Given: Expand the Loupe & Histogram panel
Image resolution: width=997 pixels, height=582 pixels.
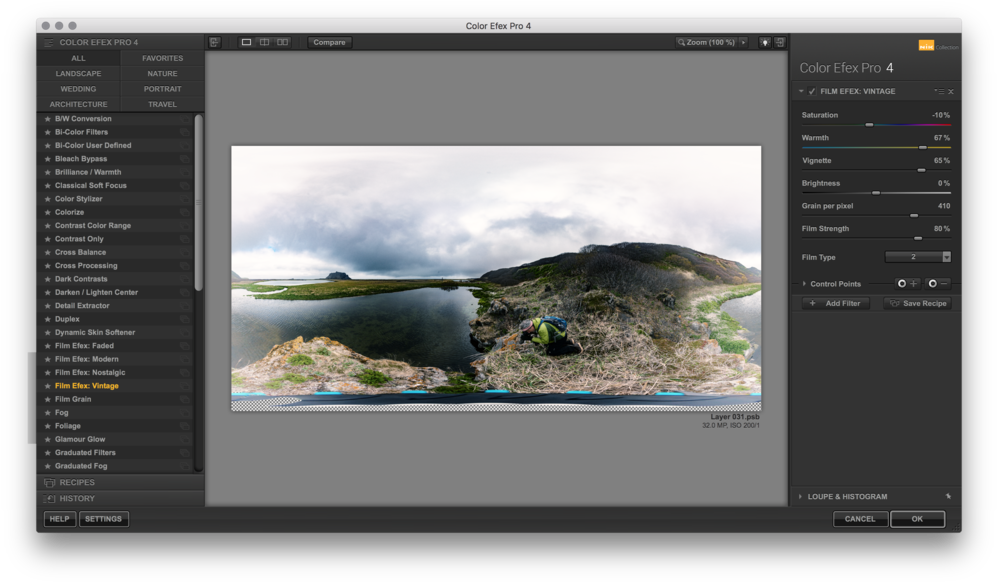Looking at the screenshot, I should [x=799, y=496].
